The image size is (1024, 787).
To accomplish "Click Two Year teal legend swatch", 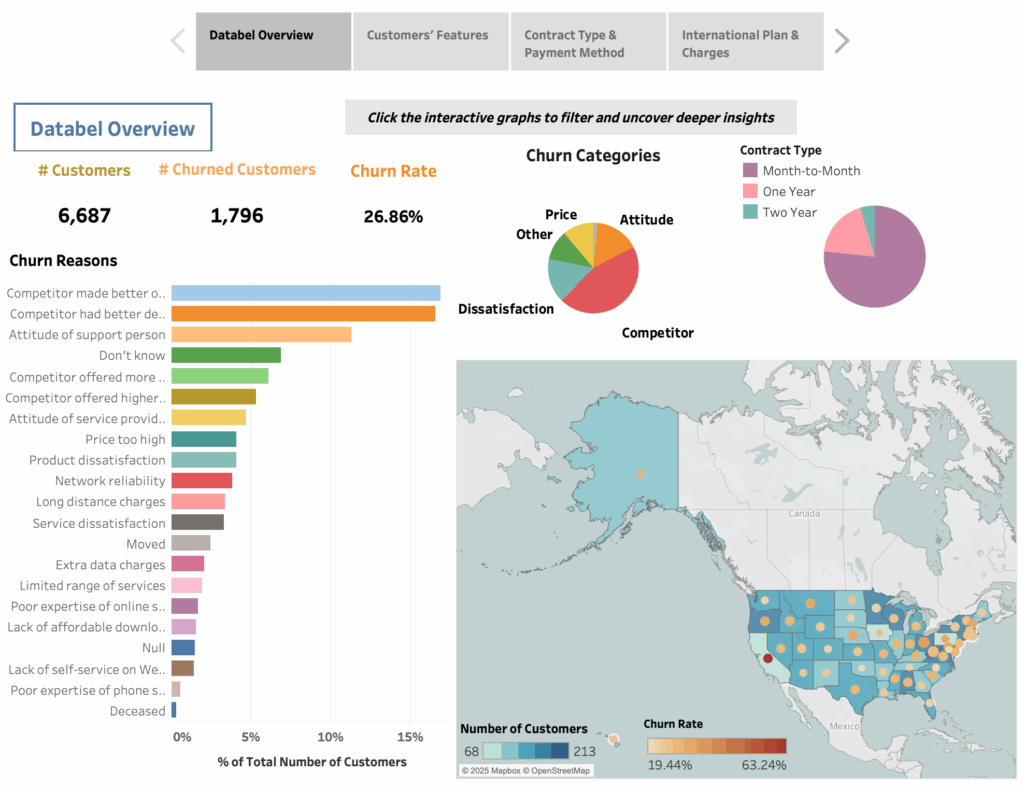I will coord(750,212).
